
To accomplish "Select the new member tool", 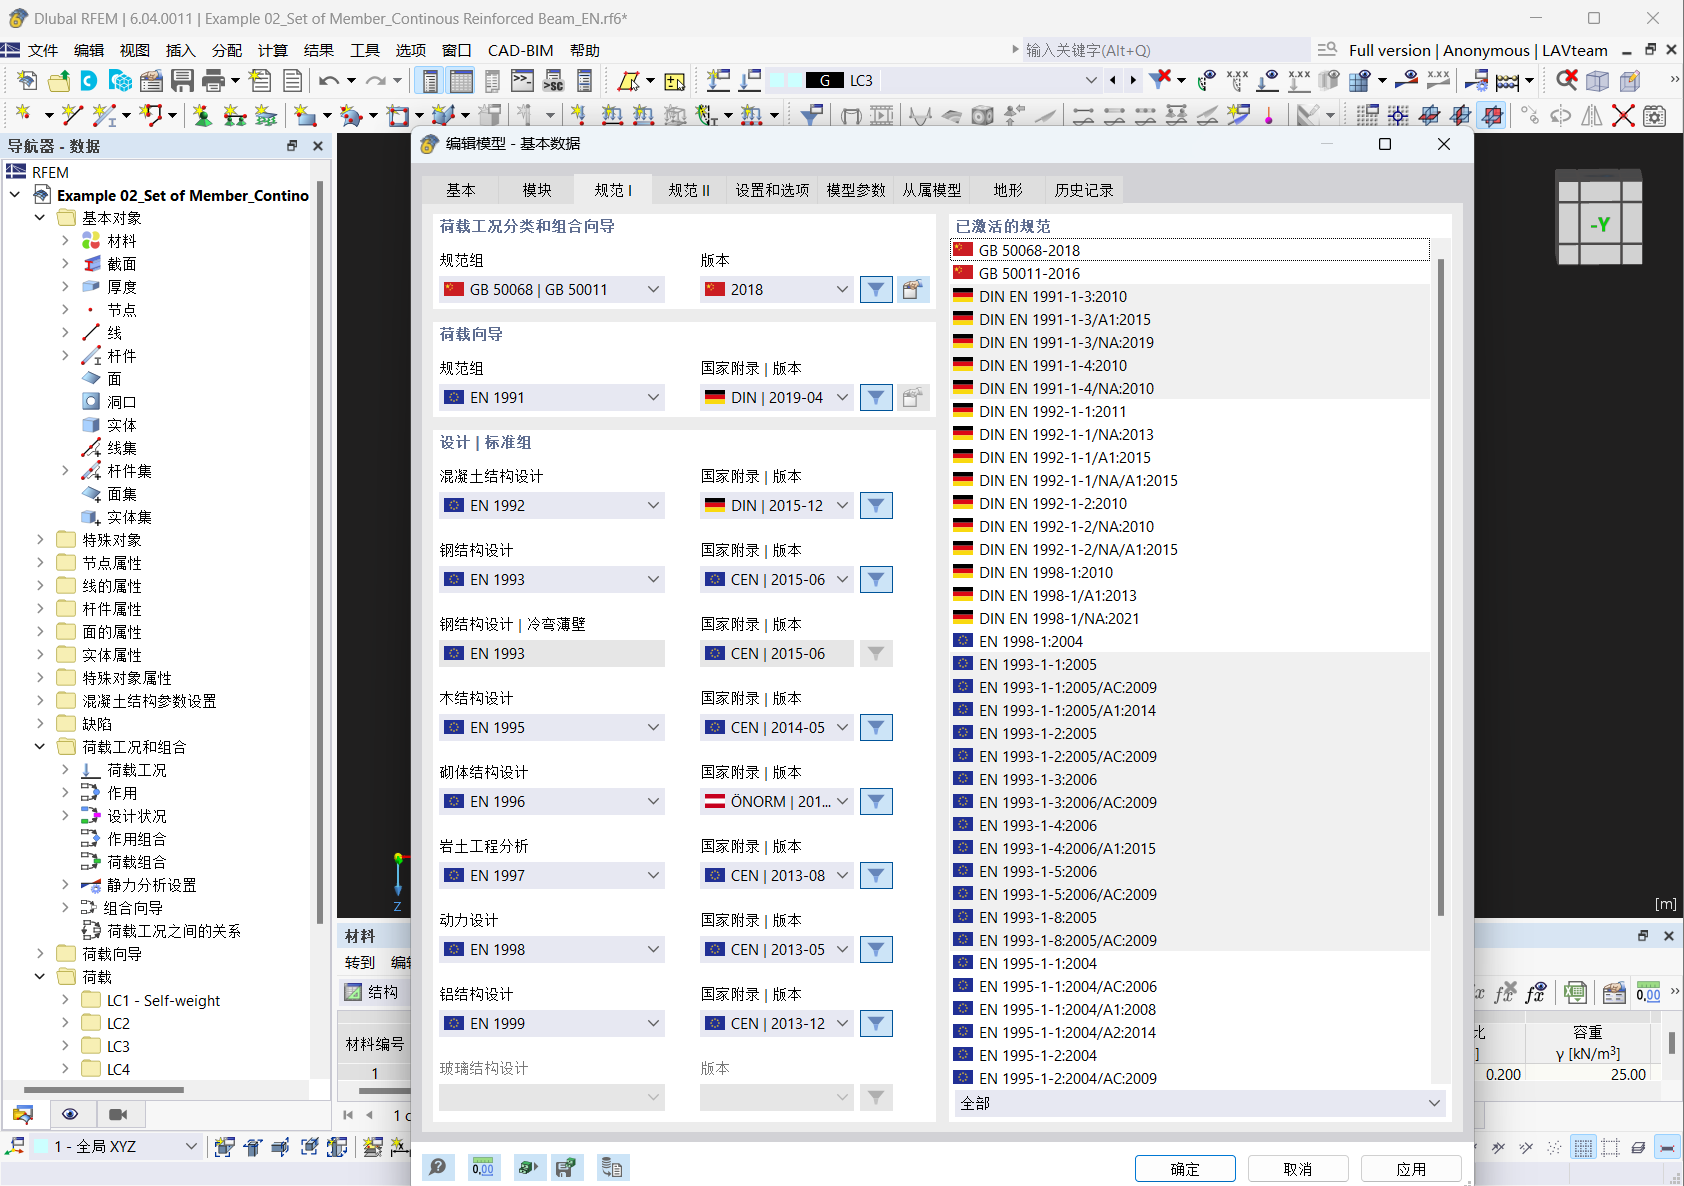I will click(103, 115).
